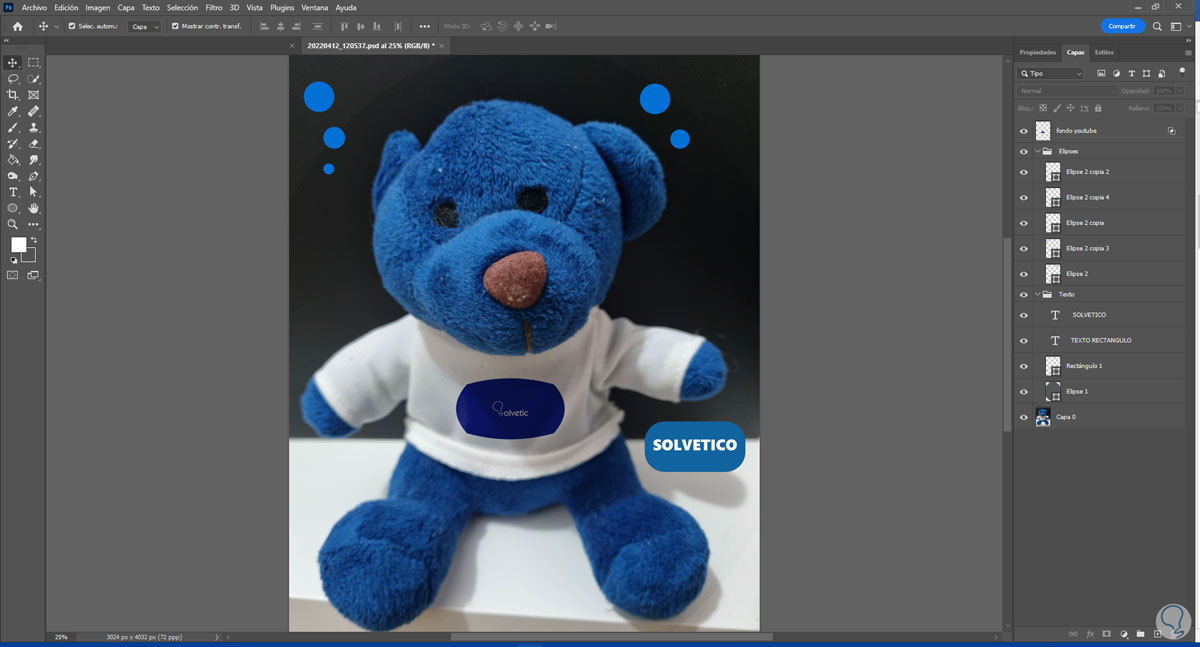Hide the fondo youtube layer
This screenshot has width=1200, height=647.
point(1023,131)
